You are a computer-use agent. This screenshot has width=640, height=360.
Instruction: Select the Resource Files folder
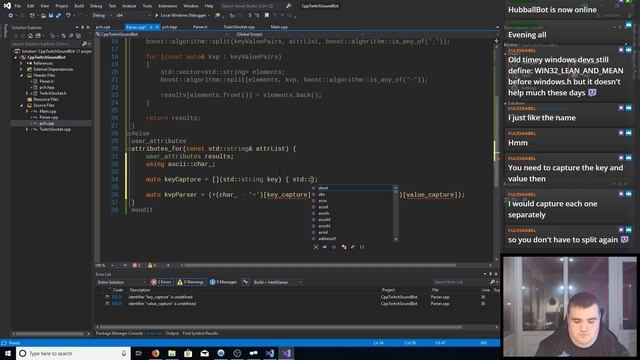point(46,99)
